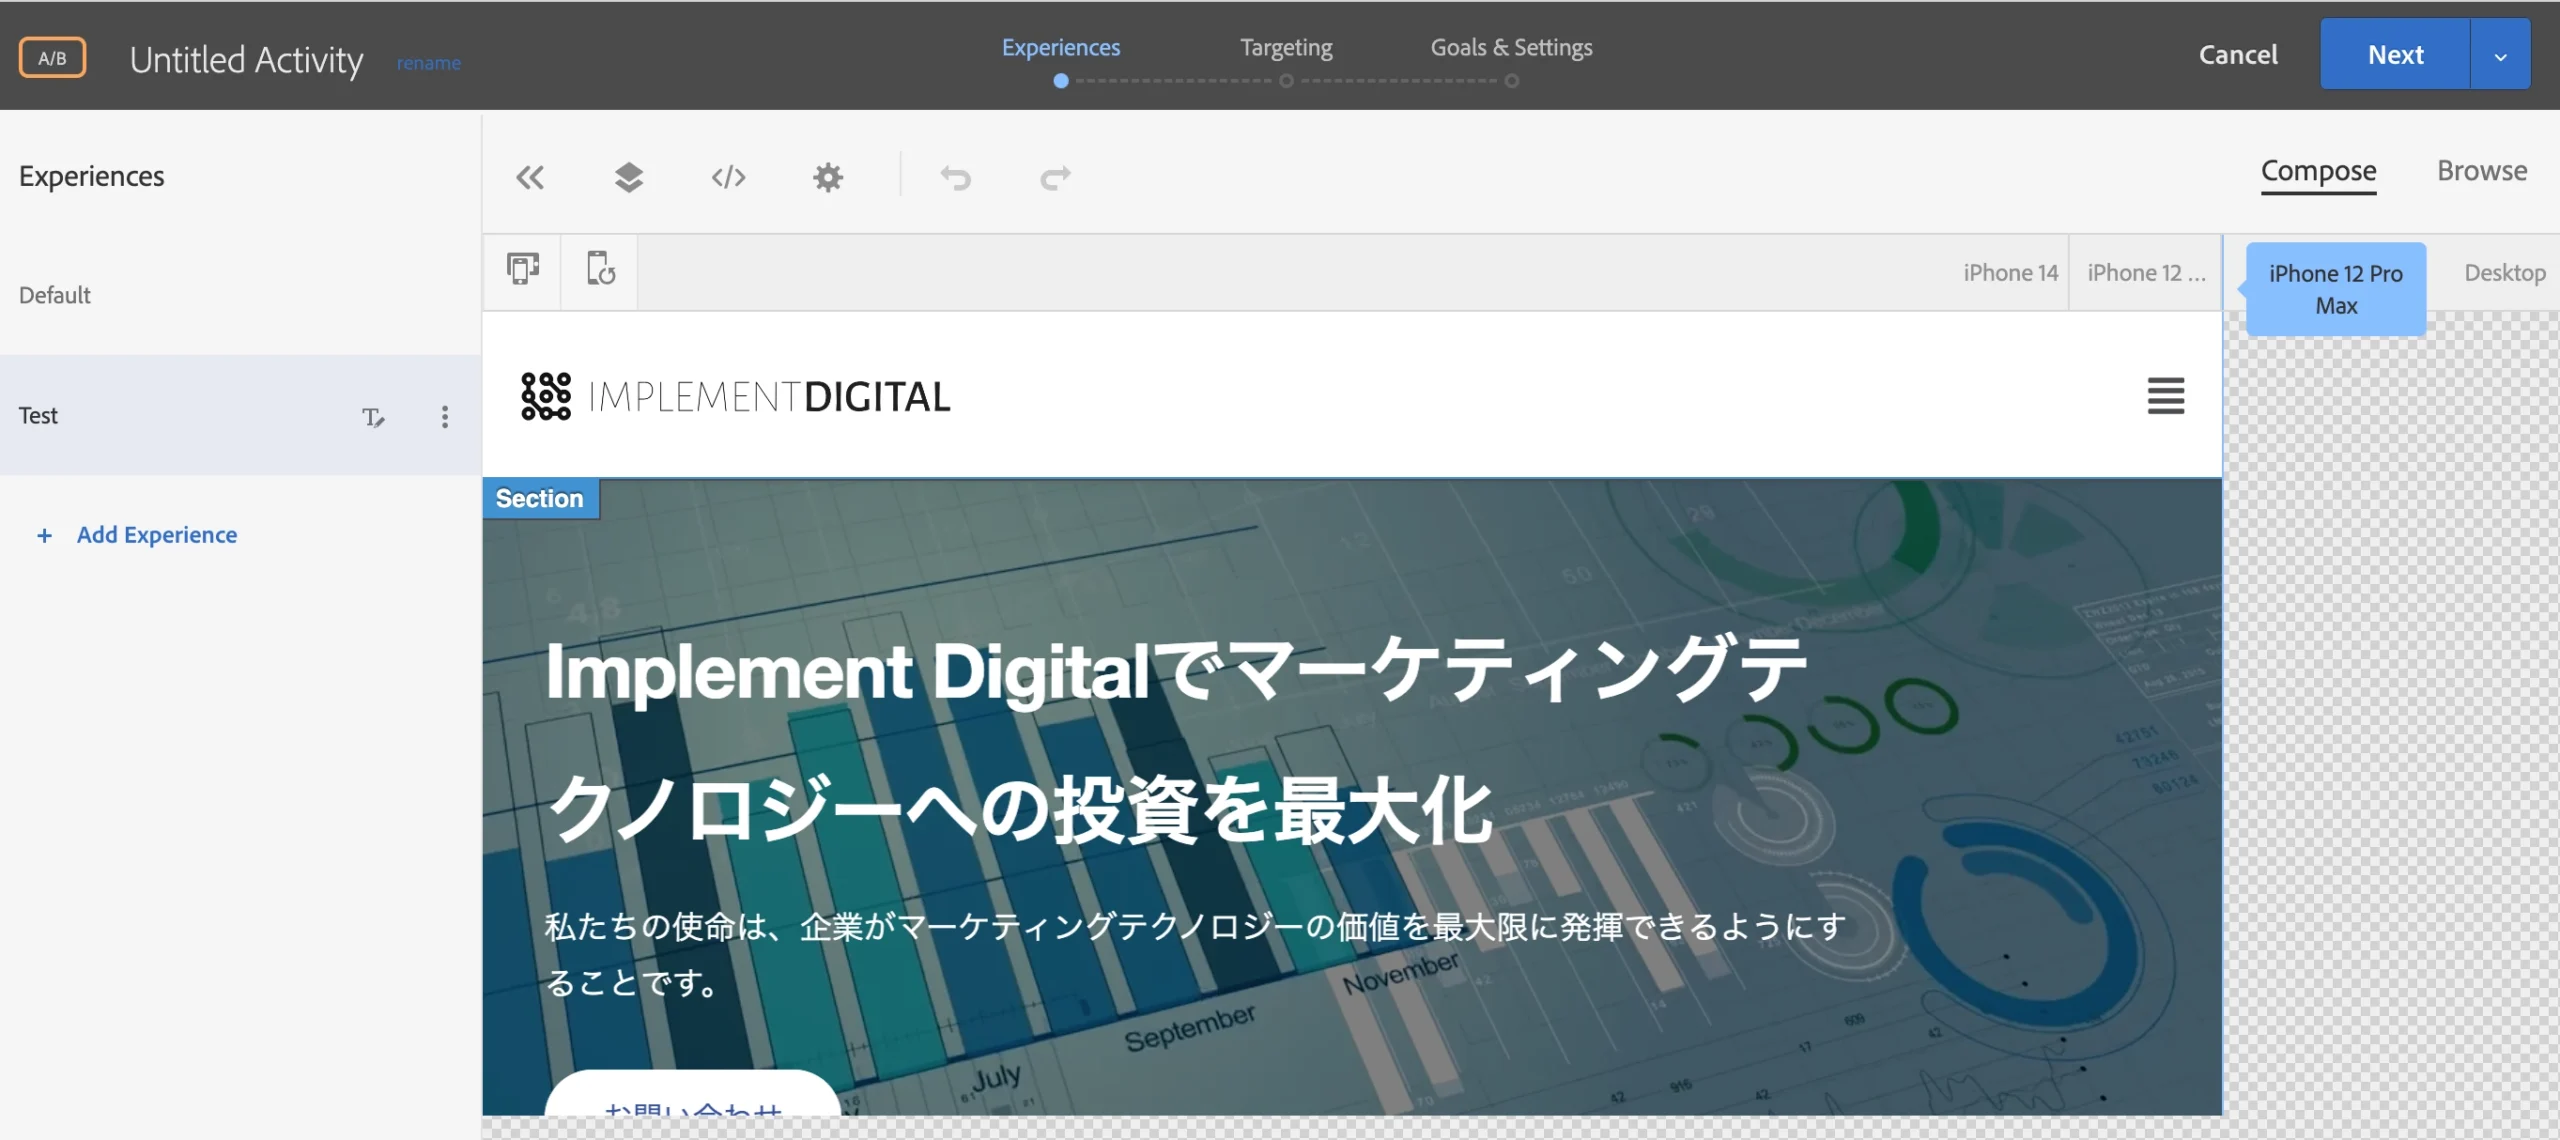Redo the last change
2560x1140 pixels.
click(1055, 178)
